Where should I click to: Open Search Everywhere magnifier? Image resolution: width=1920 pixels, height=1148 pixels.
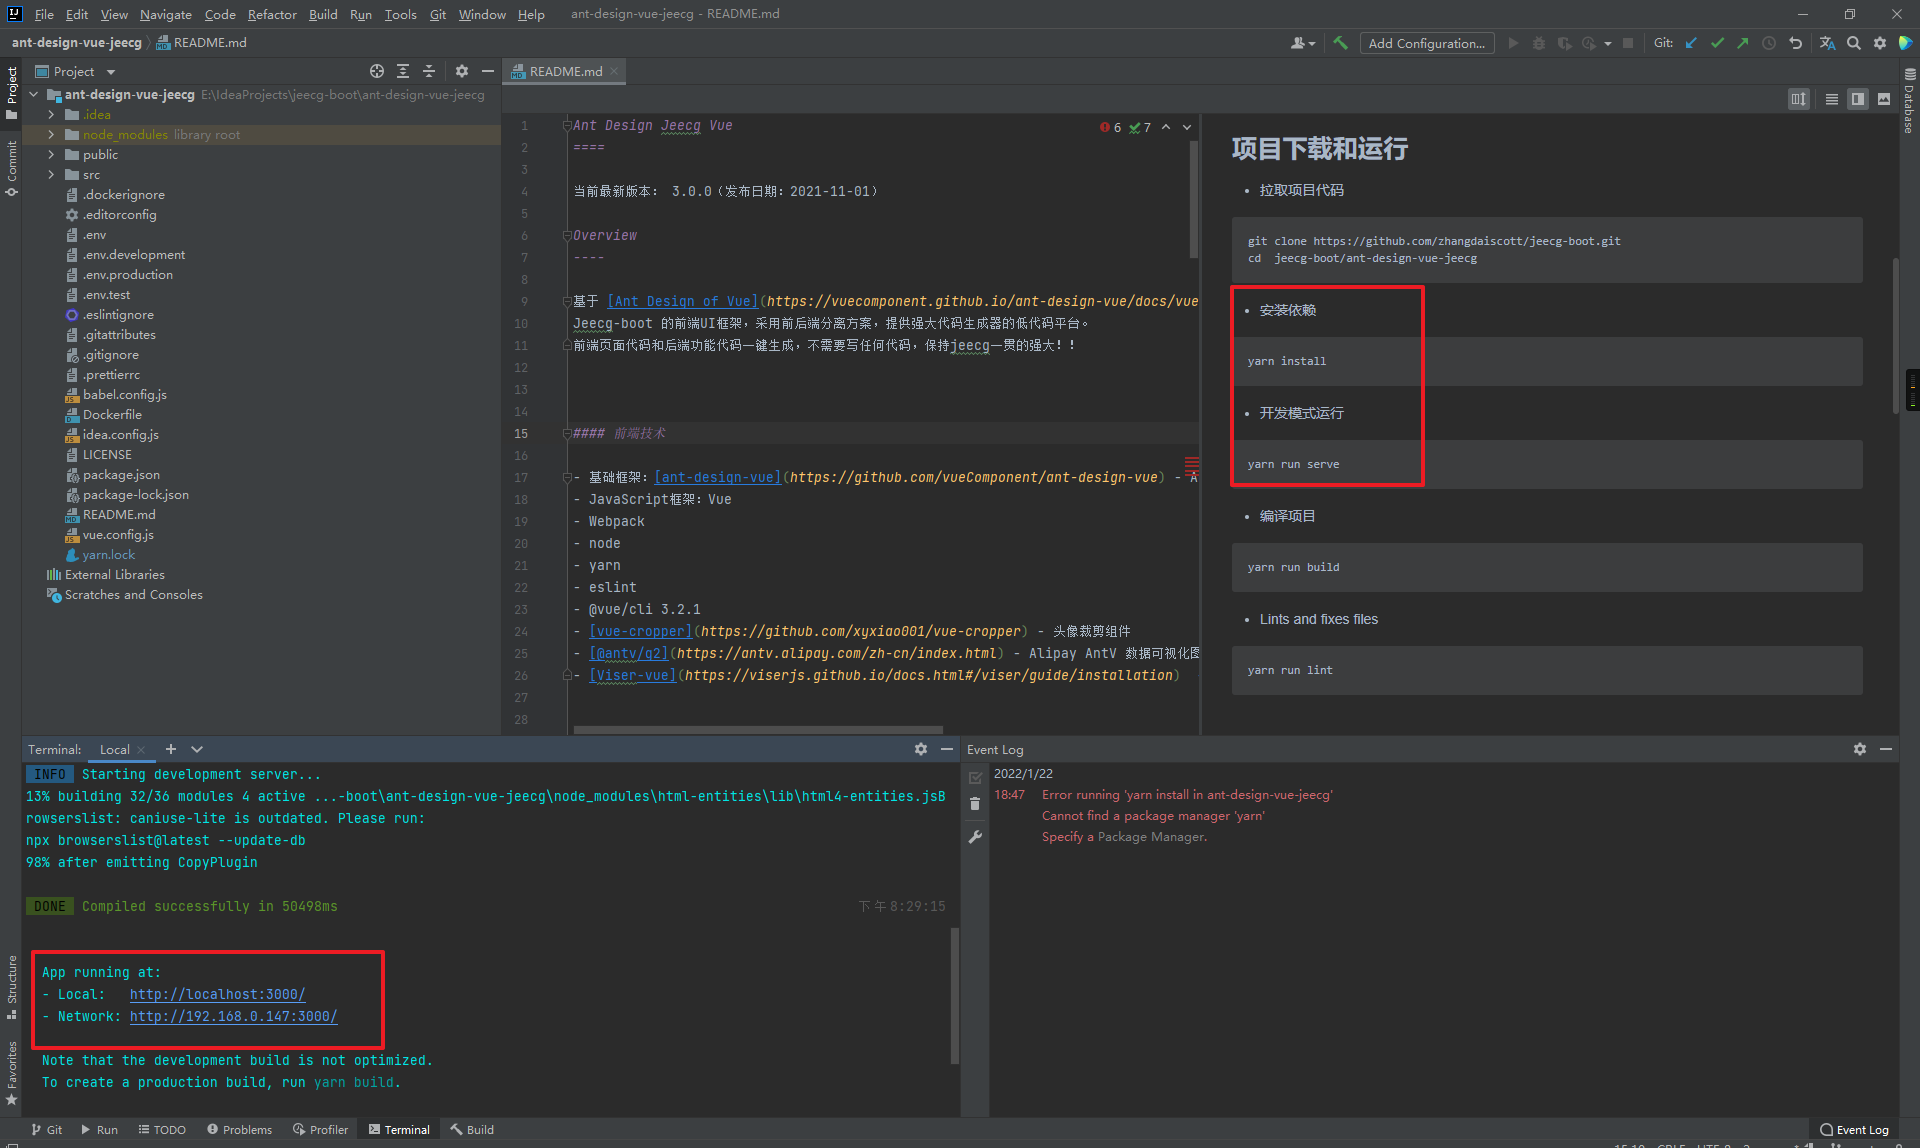pyautogui.click(x=1854, y=43)
